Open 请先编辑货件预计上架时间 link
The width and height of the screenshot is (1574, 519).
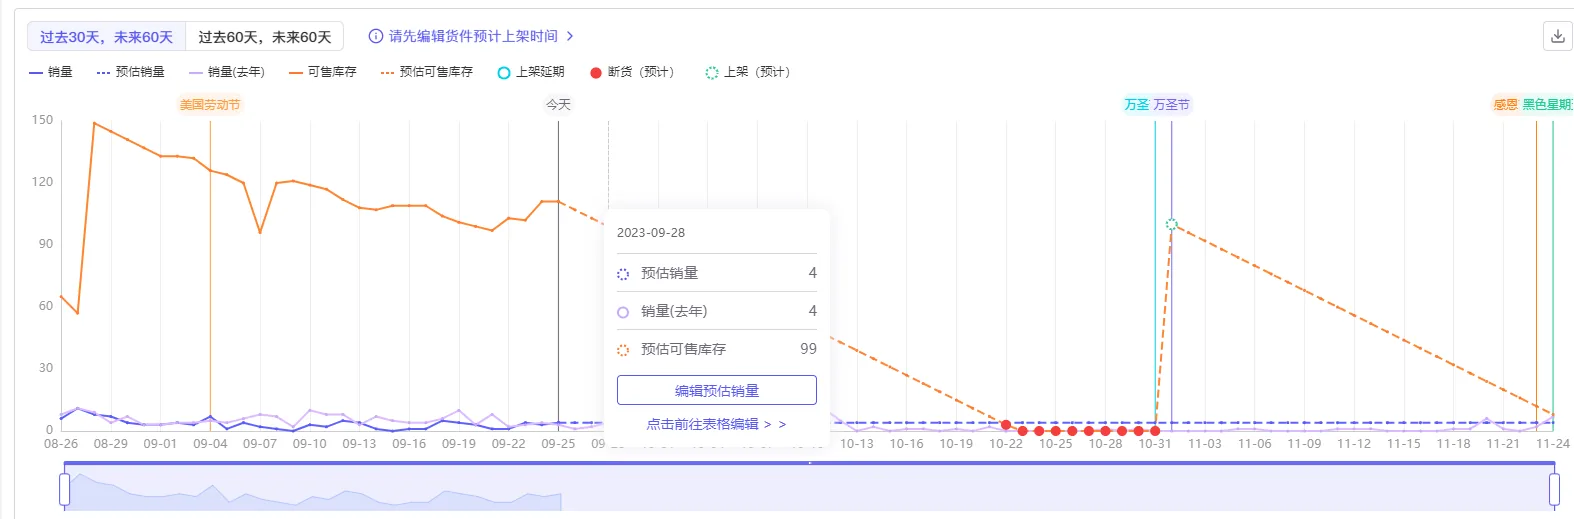point(473,36)
